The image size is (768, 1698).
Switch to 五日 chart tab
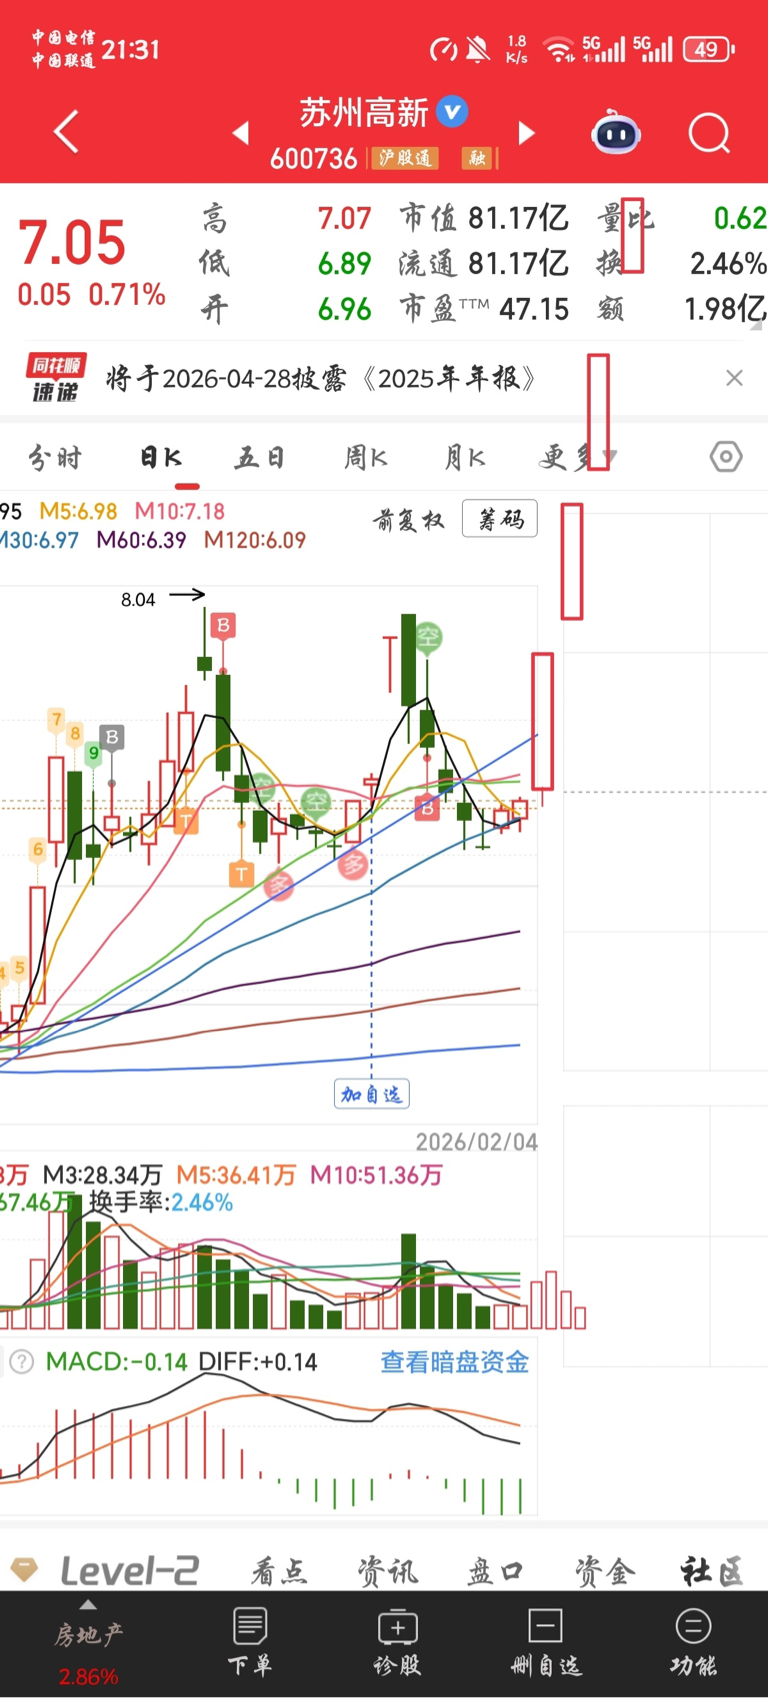point(260,458)
